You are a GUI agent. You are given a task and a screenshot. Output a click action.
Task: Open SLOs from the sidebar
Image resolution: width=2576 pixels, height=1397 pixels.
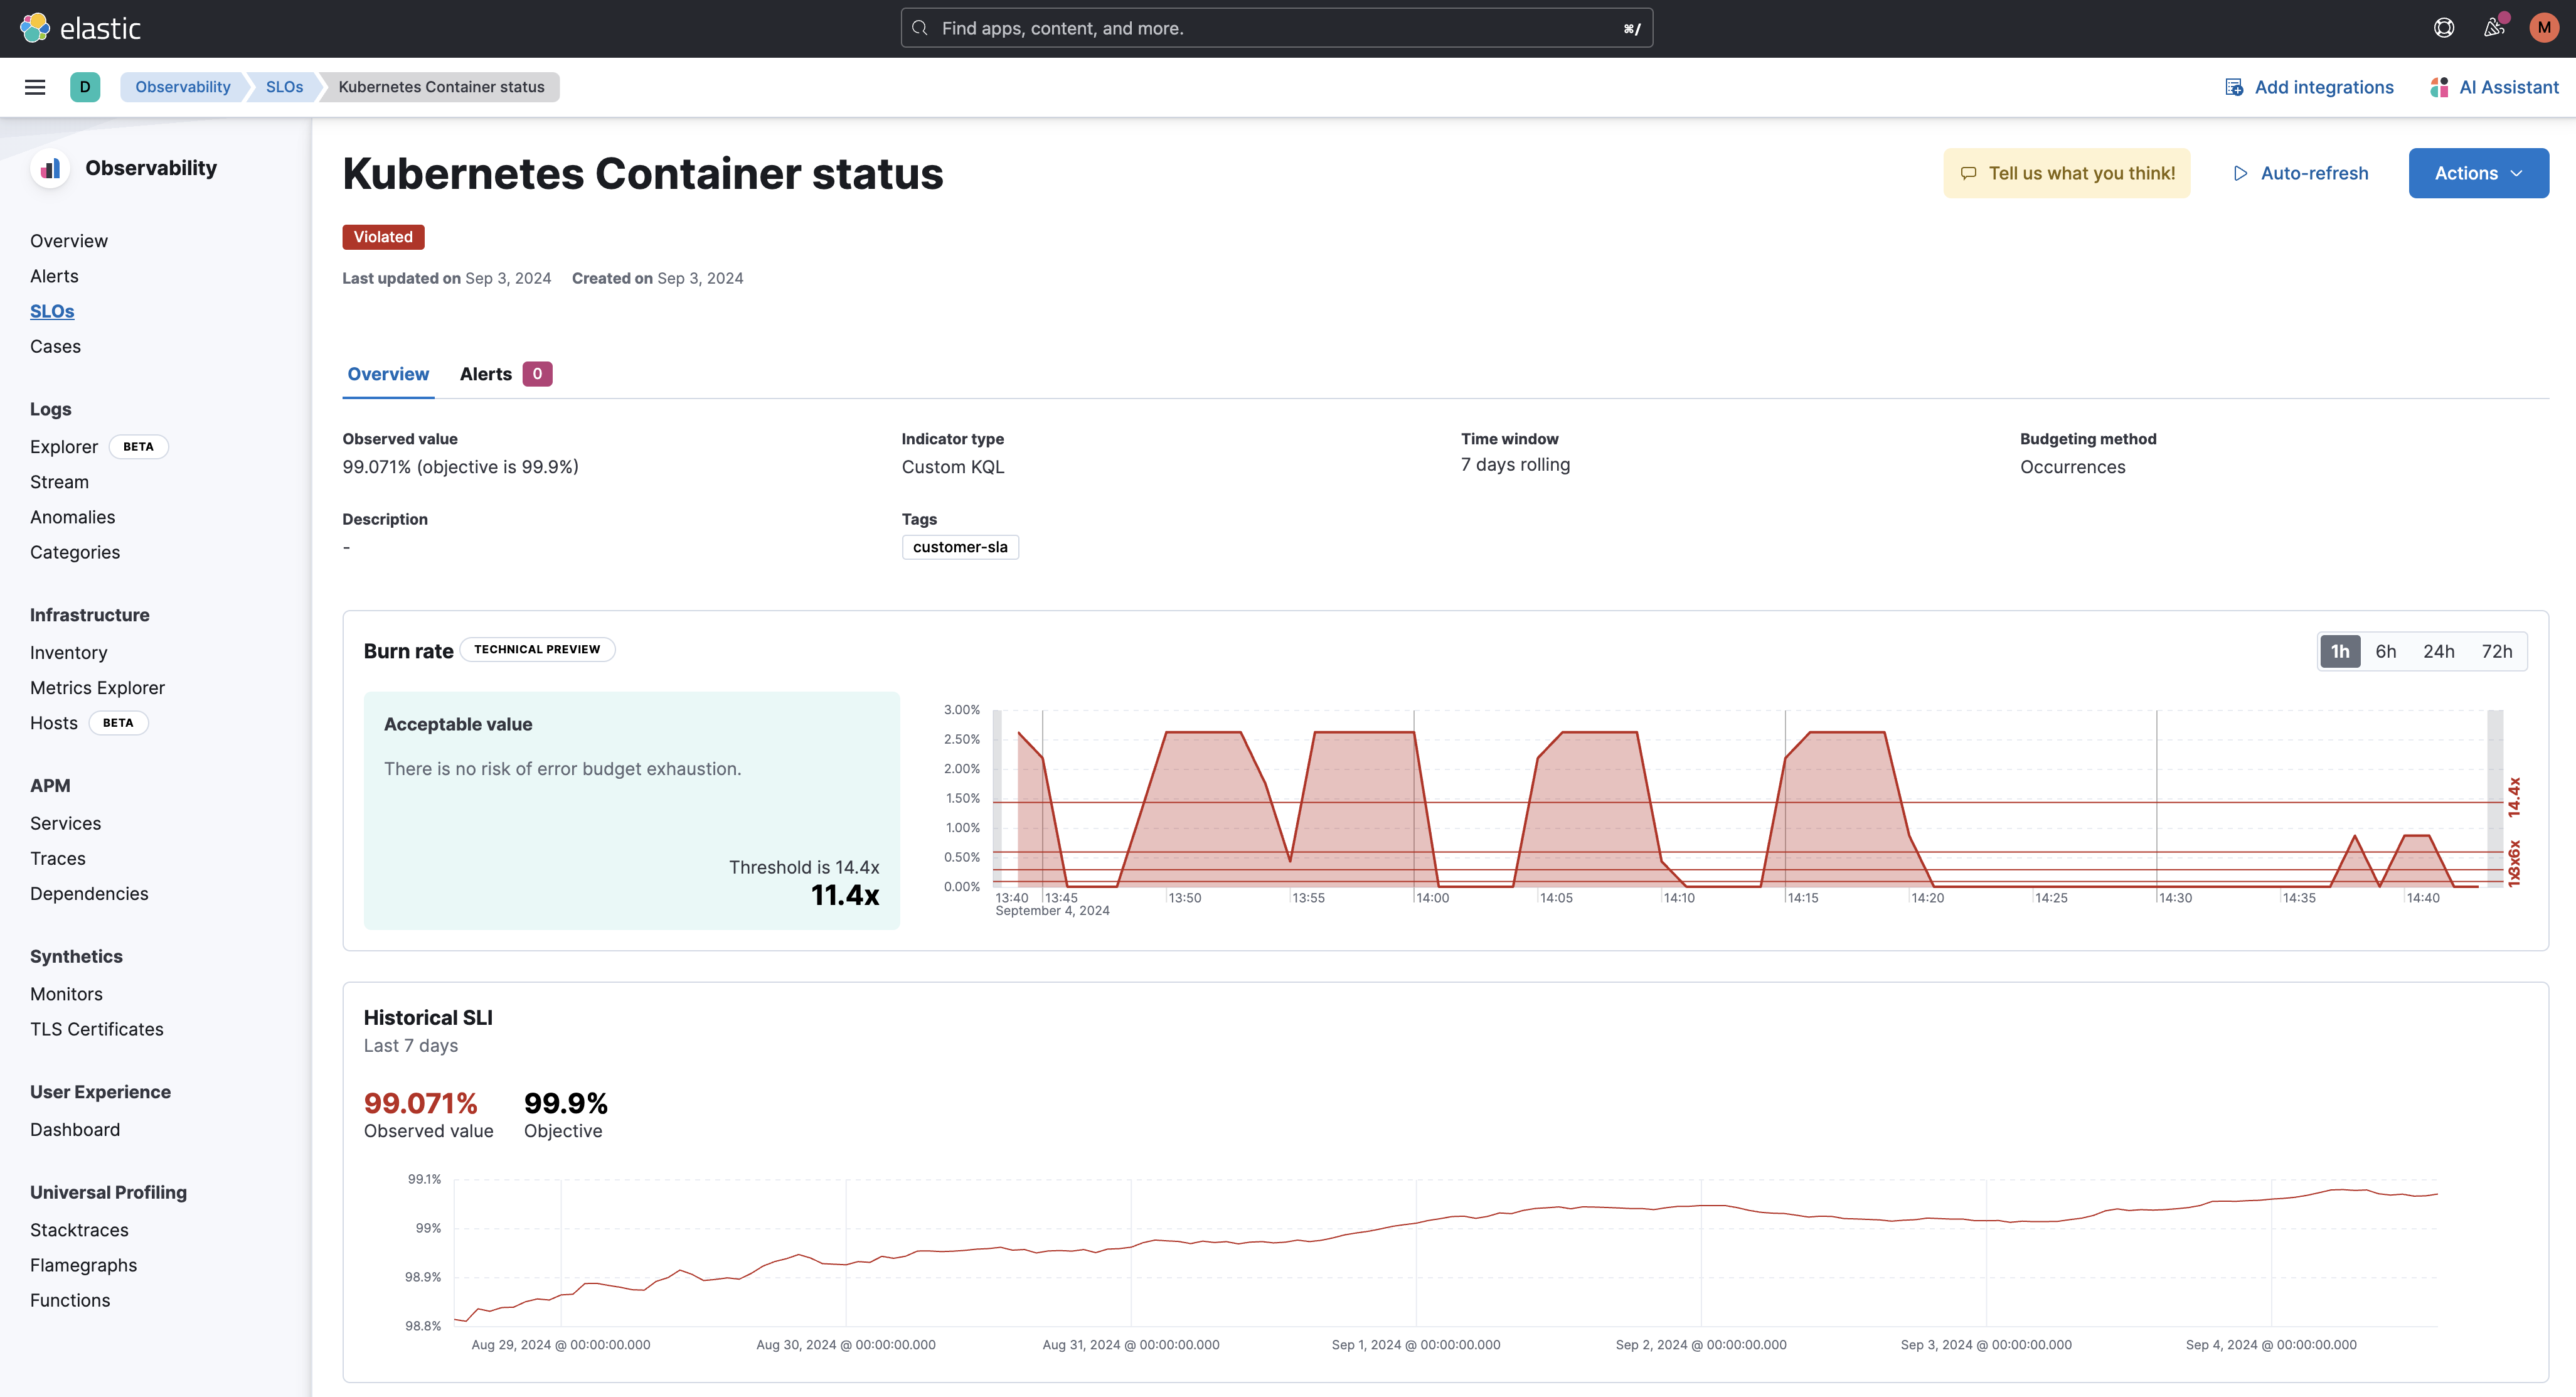(52, 311)
